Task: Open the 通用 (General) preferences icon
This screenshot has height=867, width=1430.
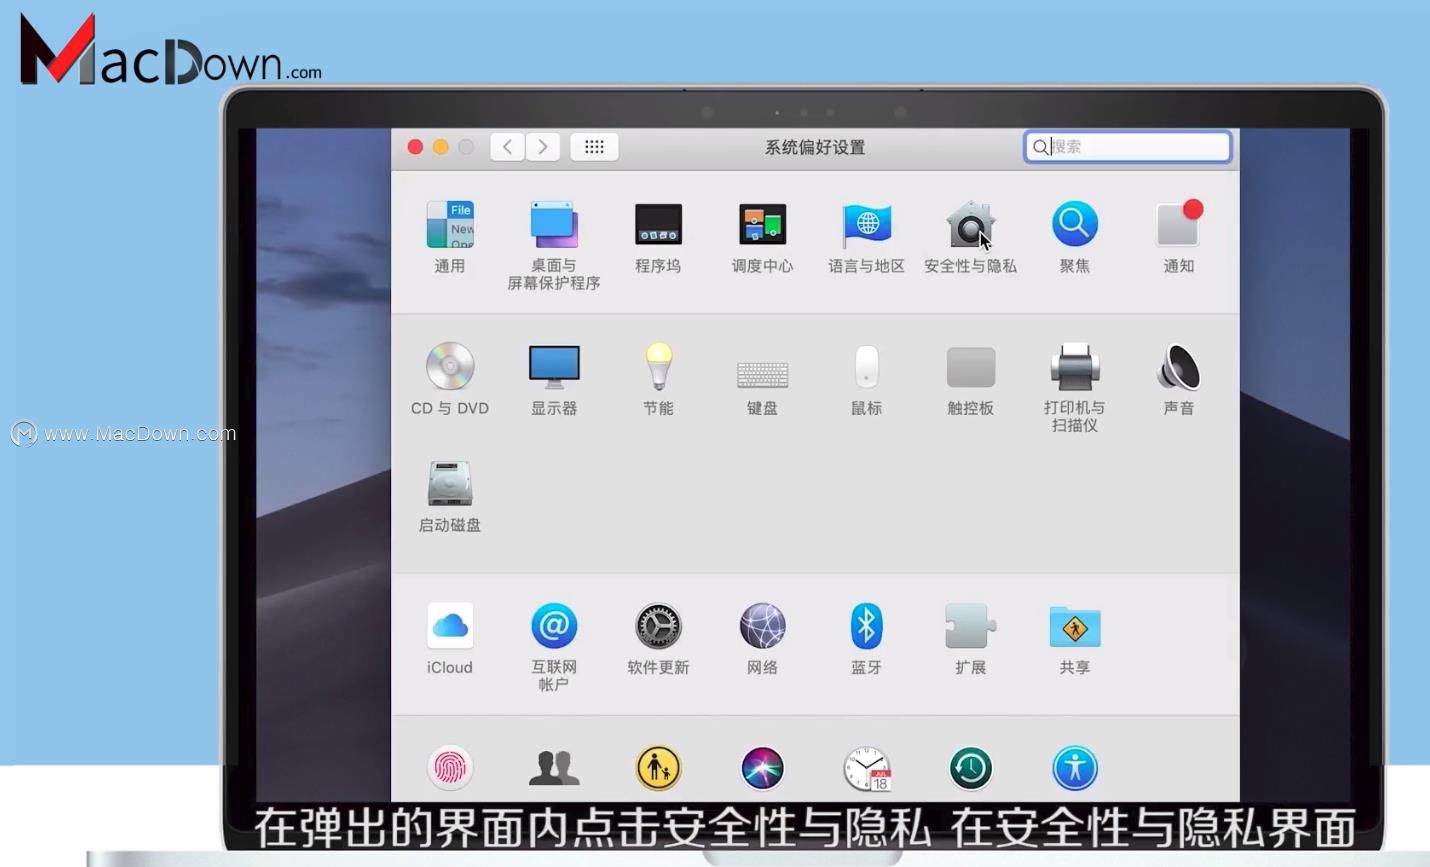Action: (450, 225)
